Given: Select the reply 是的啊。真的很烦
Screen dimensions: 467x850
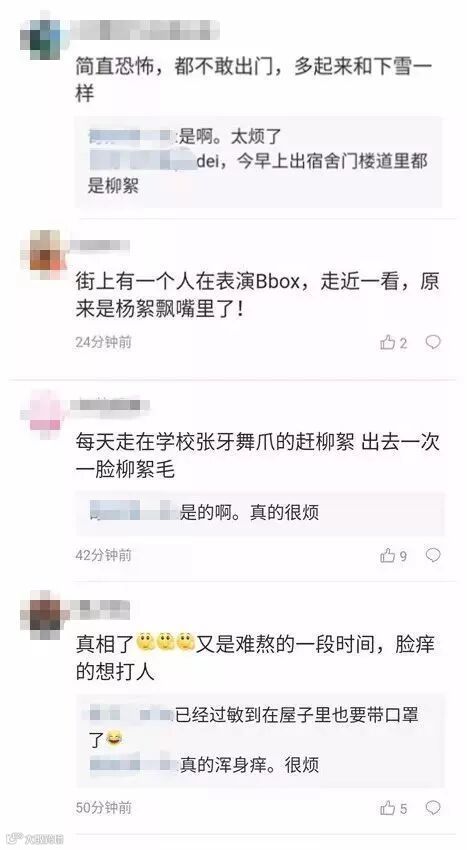Looking at the screenshot, I should pos(204,512).
